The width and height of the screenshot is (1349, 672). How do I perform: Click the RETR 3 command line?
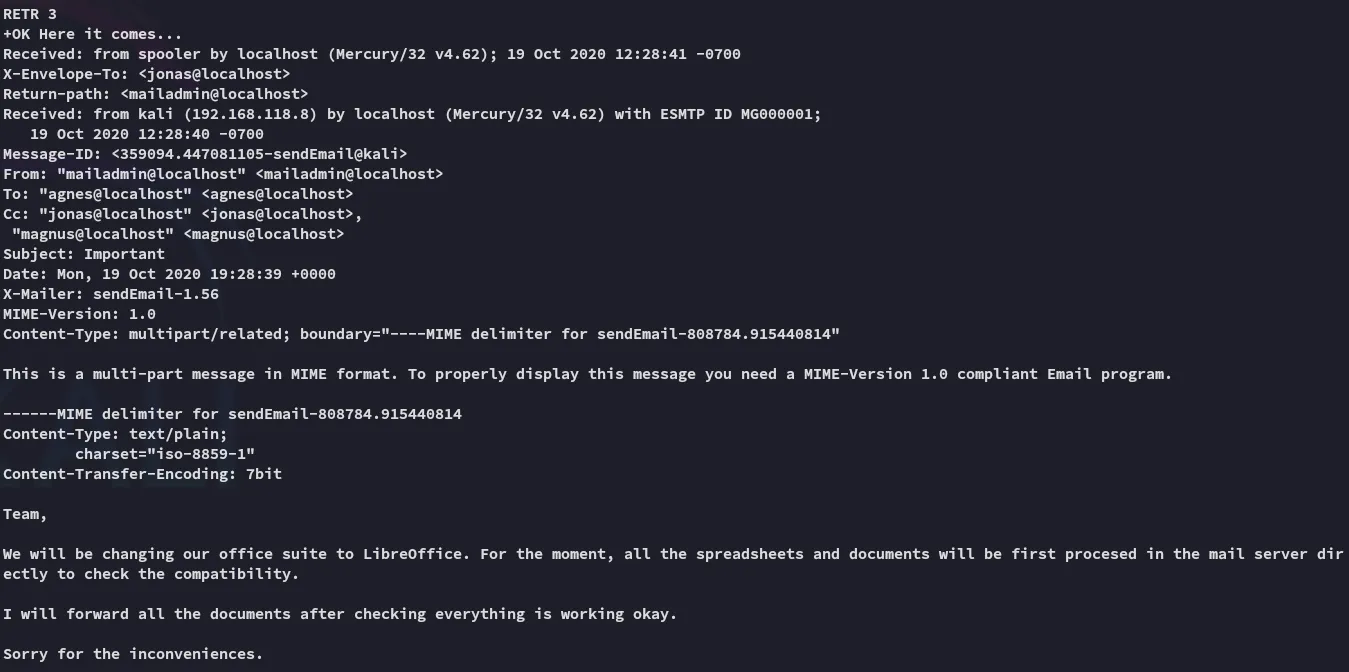tap(30, 14)
